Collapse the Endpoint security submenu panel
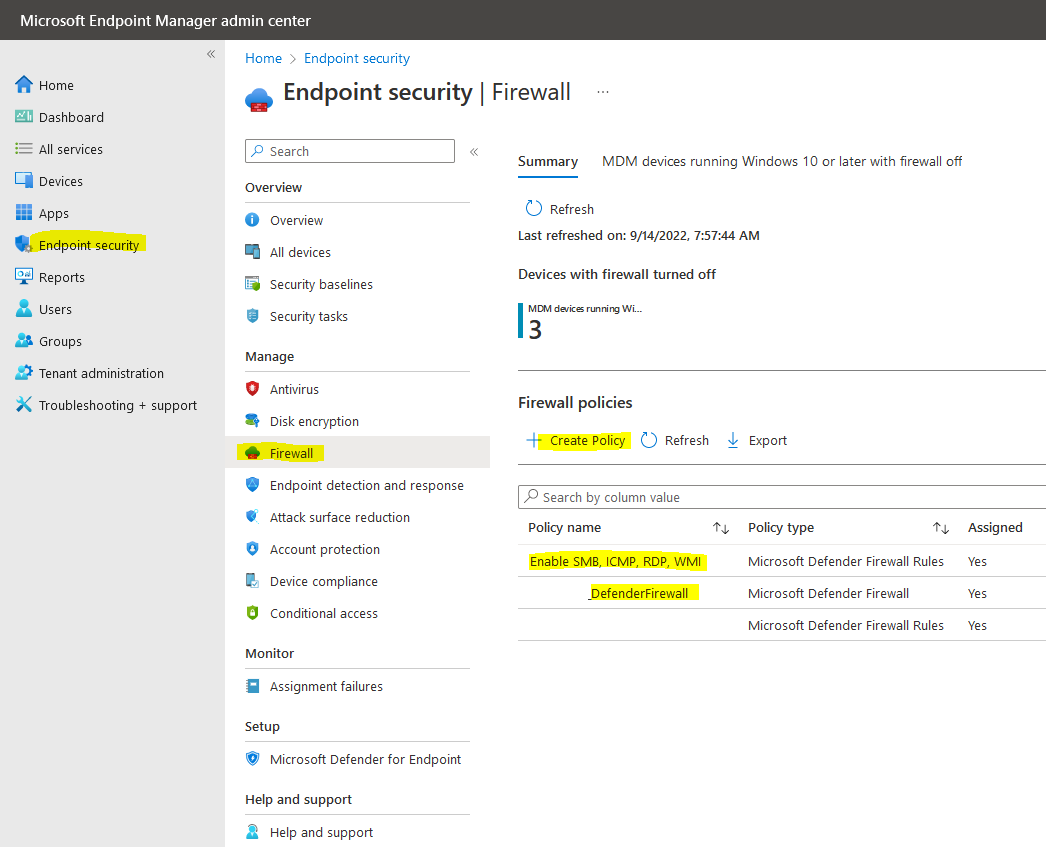The image size is (1046, 847). click(x=474, y=152)
